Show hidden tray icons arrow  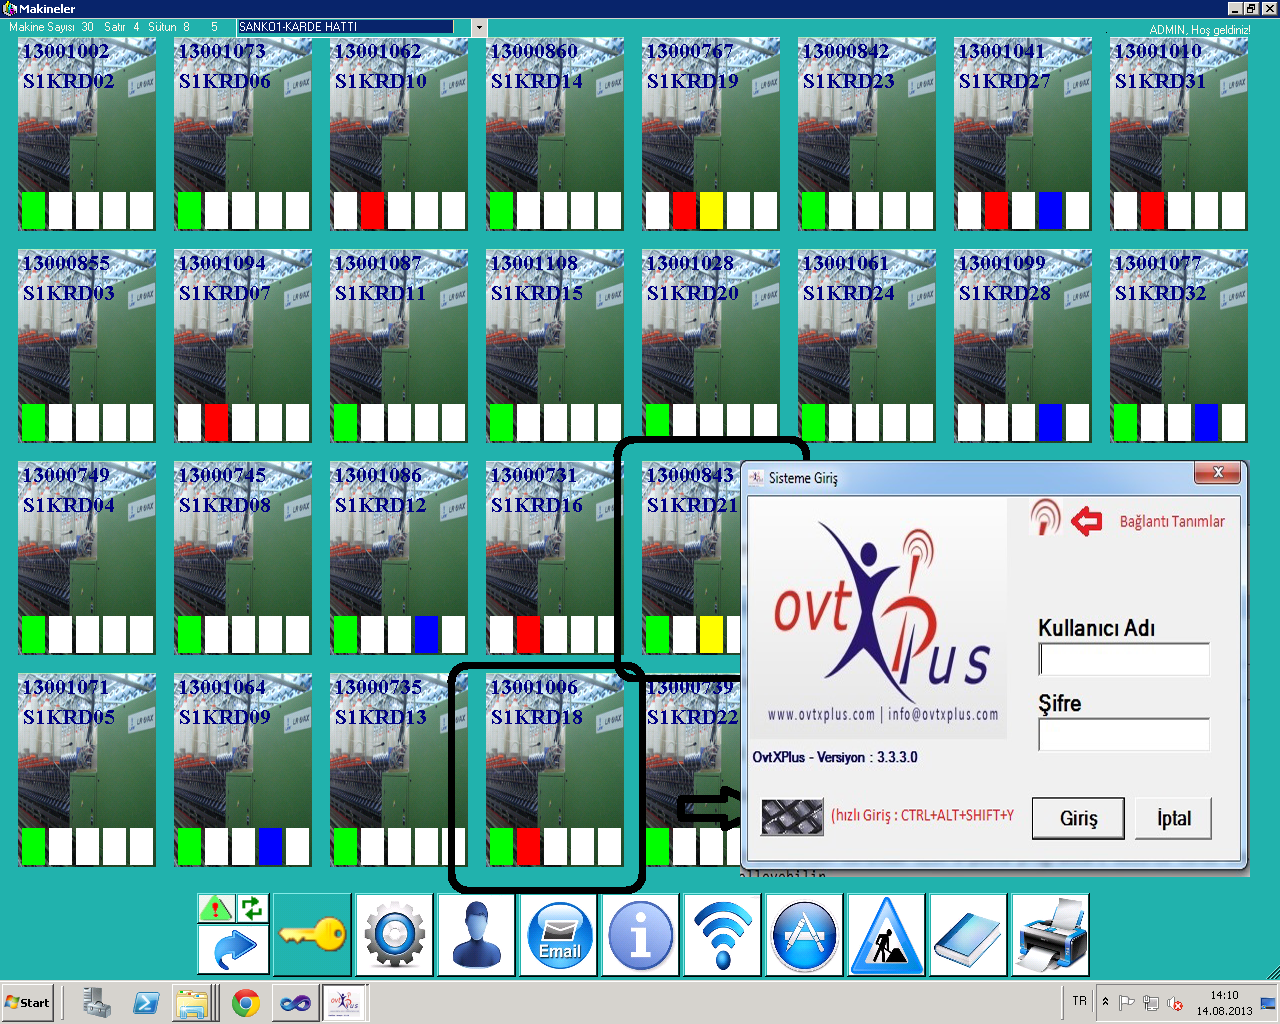[x=1105, y=1001]
